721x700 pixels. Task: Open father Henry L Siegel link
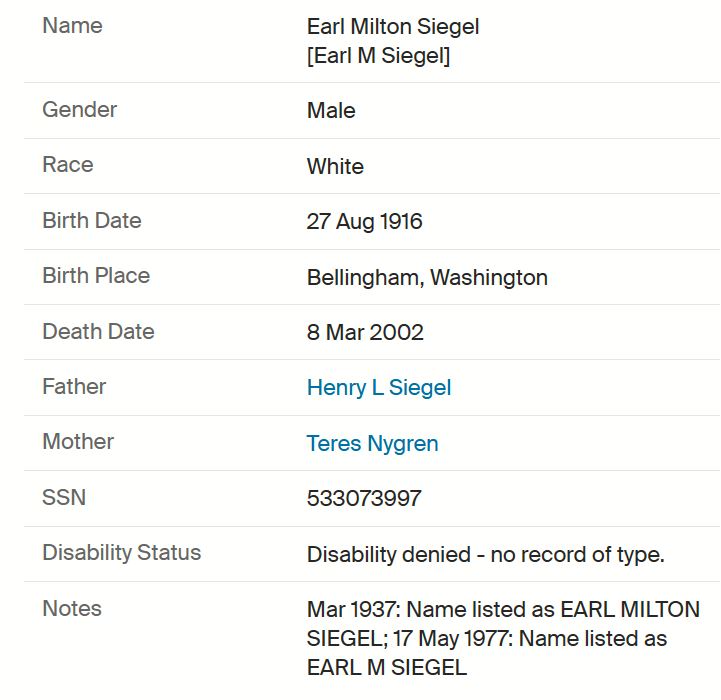[379, 387]
